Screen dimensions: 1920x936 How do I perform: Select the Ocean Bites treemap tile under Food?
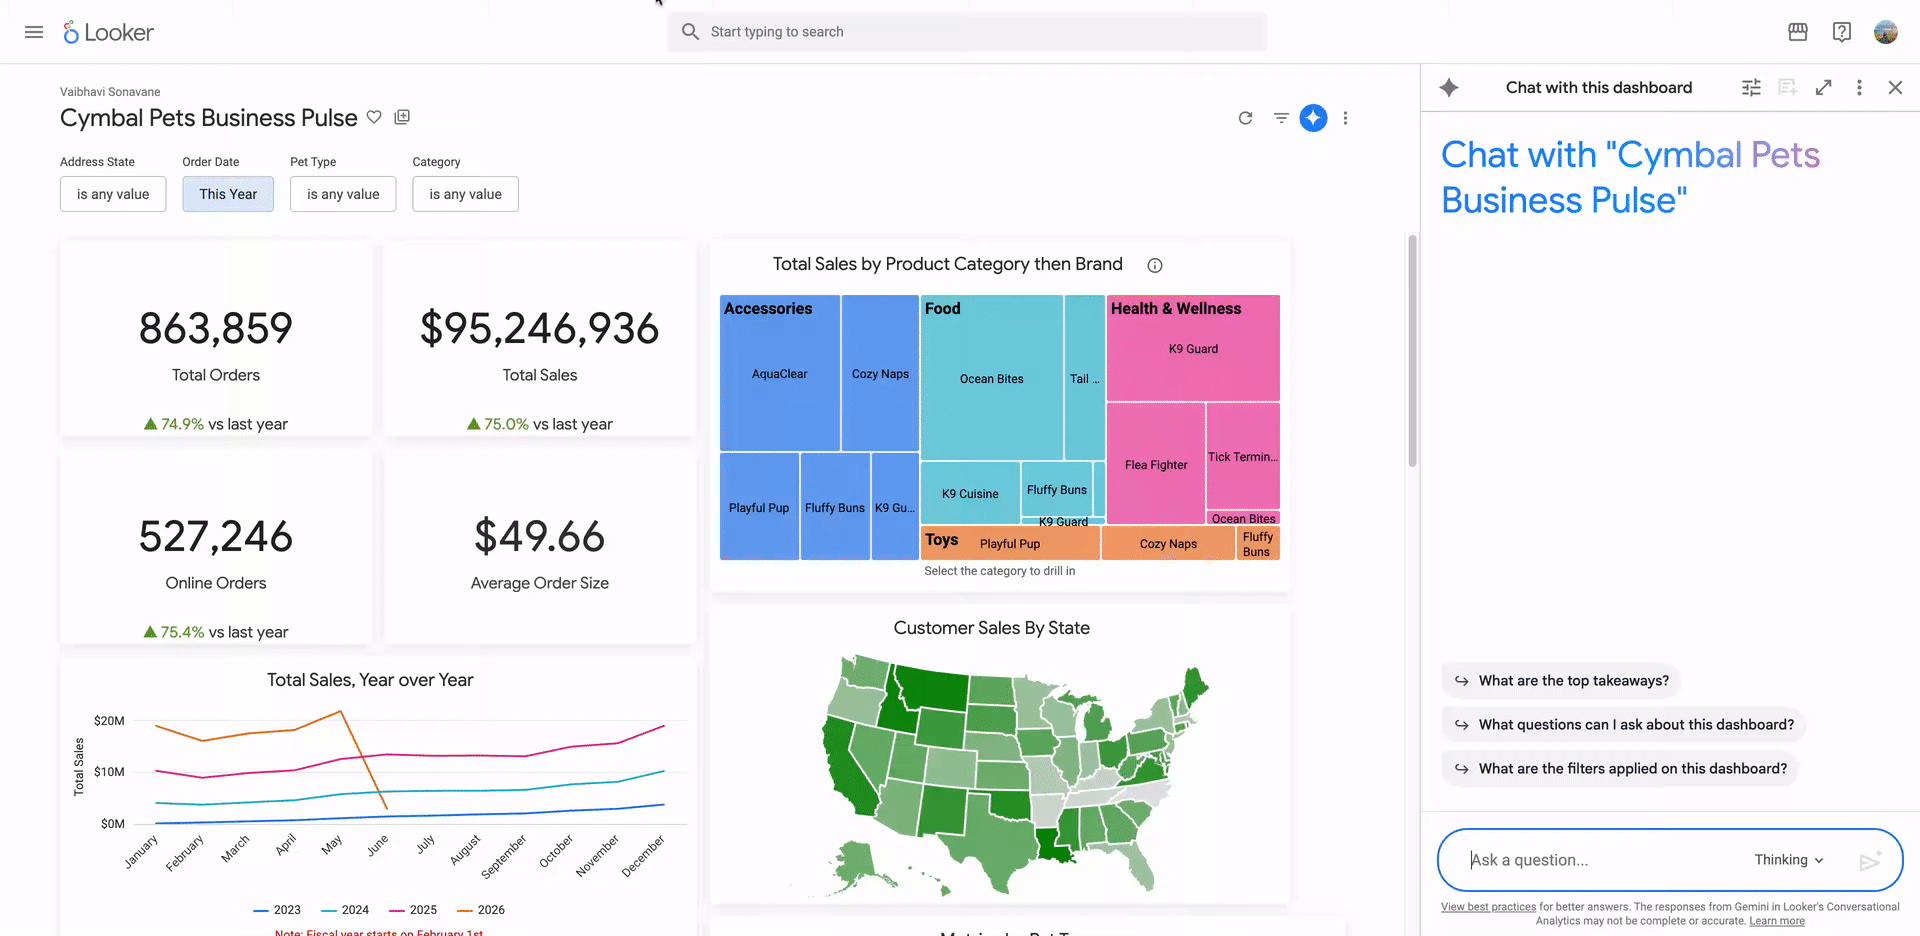992,379
